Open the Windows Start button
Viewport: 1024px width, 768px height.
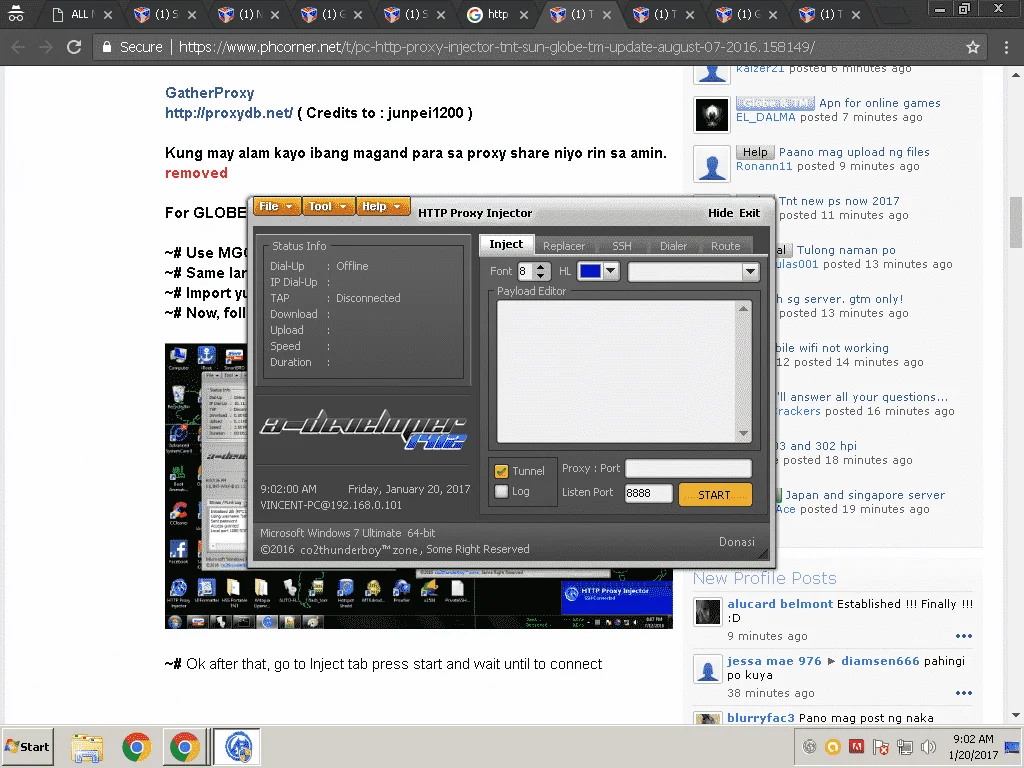point(27,746)
